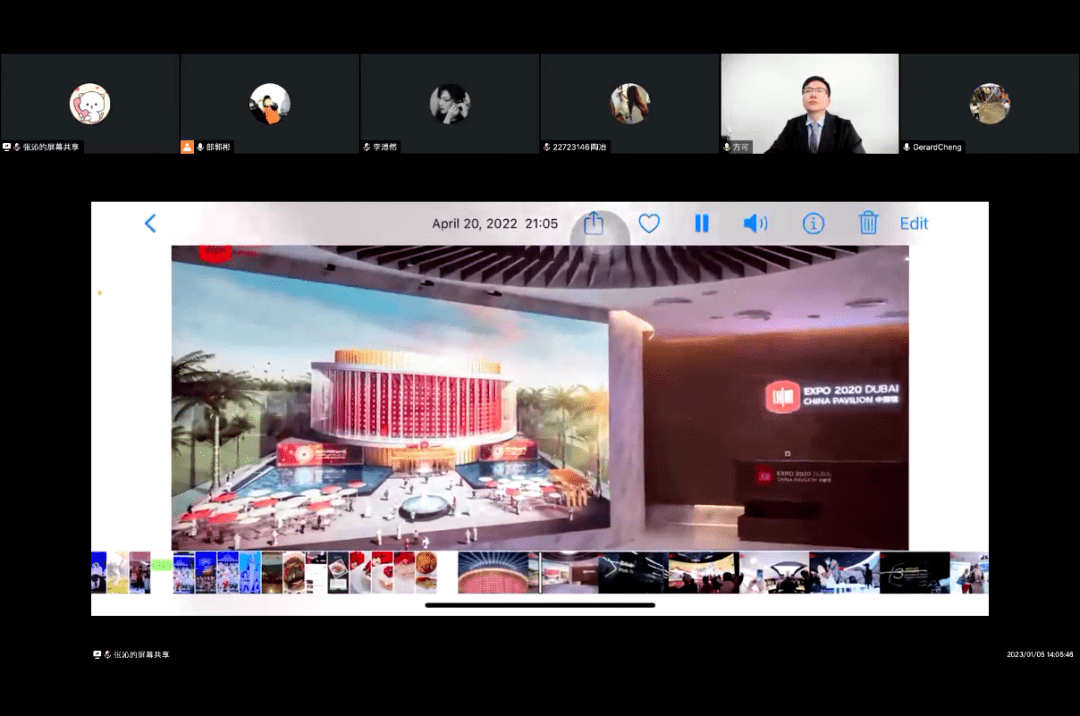1080x716 pixels.
Task: Pause the playing video
Action: coord(701,223)
